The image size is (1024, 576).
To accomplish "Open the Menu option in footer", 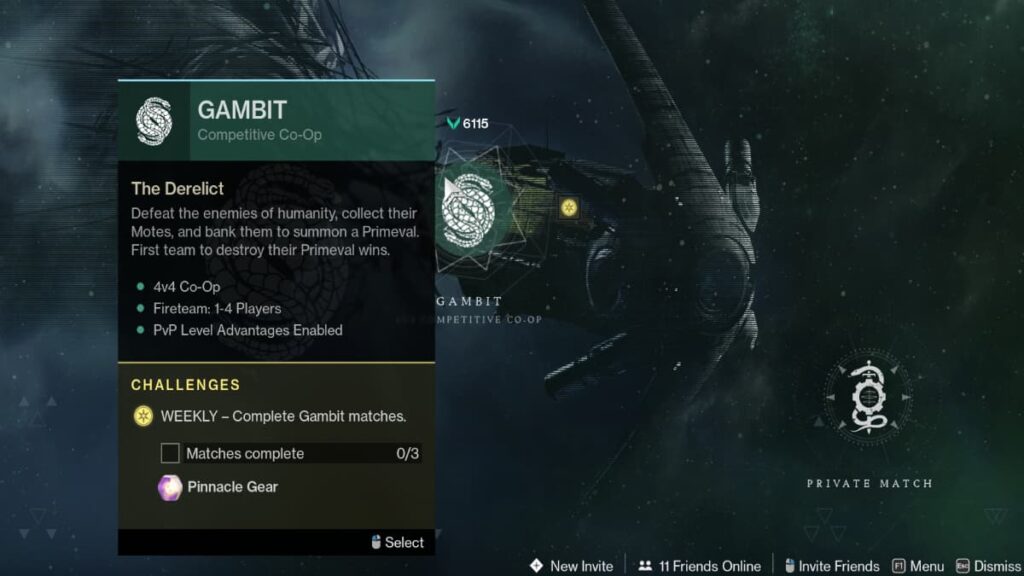I will coord(918,566).
